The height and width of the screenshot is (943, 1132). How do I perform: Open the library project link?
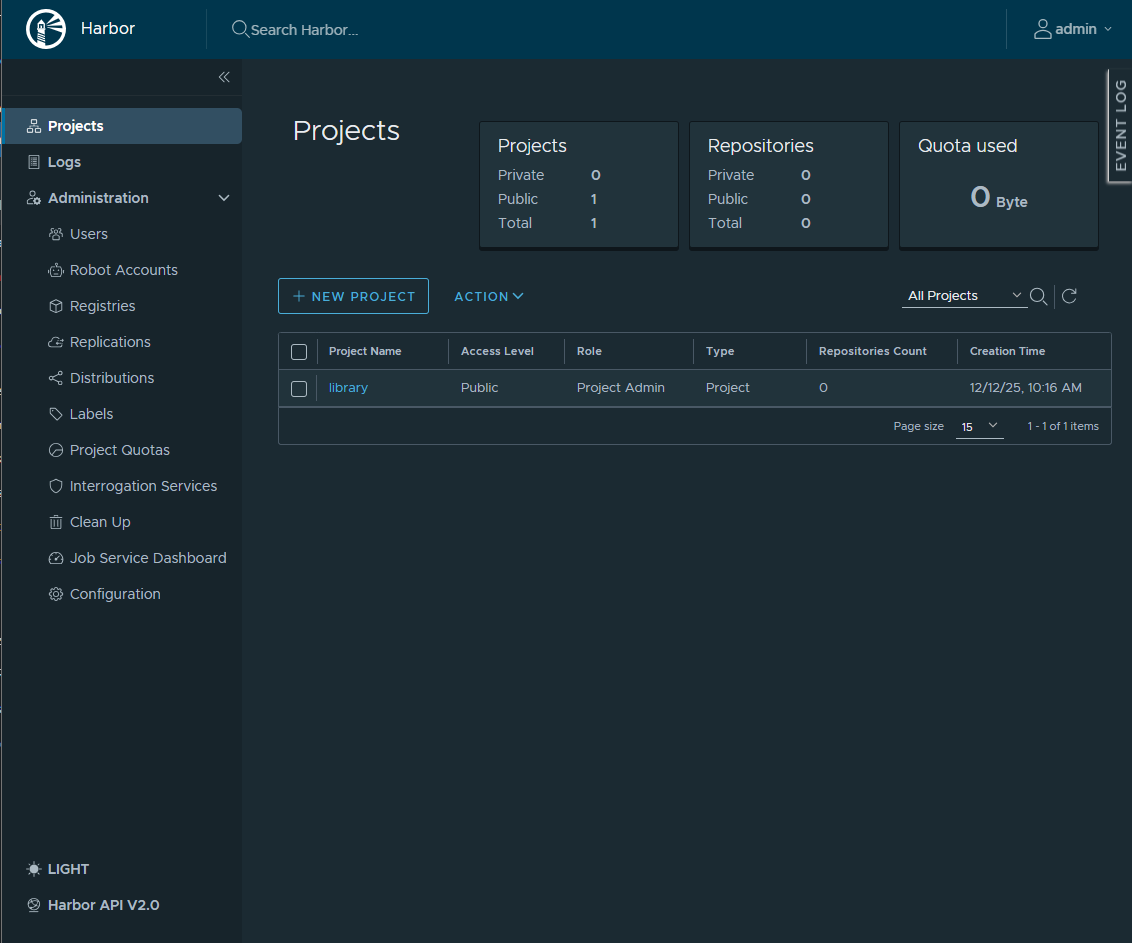(348, 388)
